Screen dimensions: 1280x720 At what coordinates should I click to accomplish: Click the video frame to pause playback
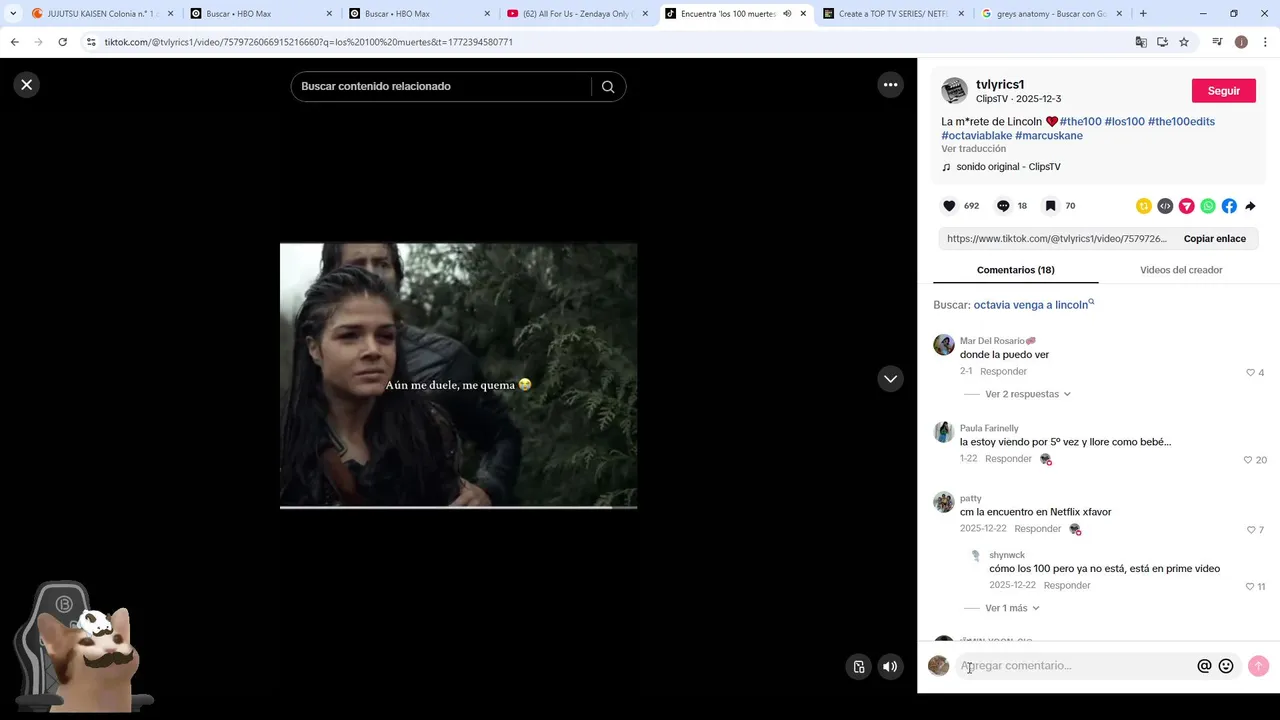tap(458, 375)
